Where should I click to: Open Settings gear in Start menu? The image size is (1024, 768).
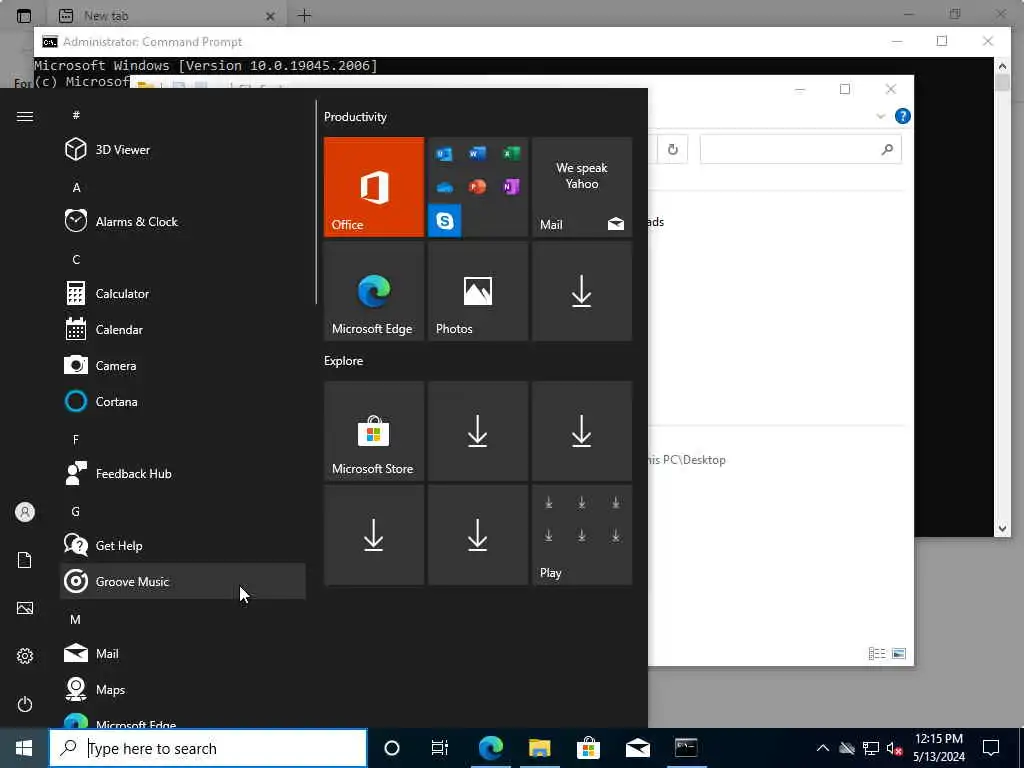point(25,656)
